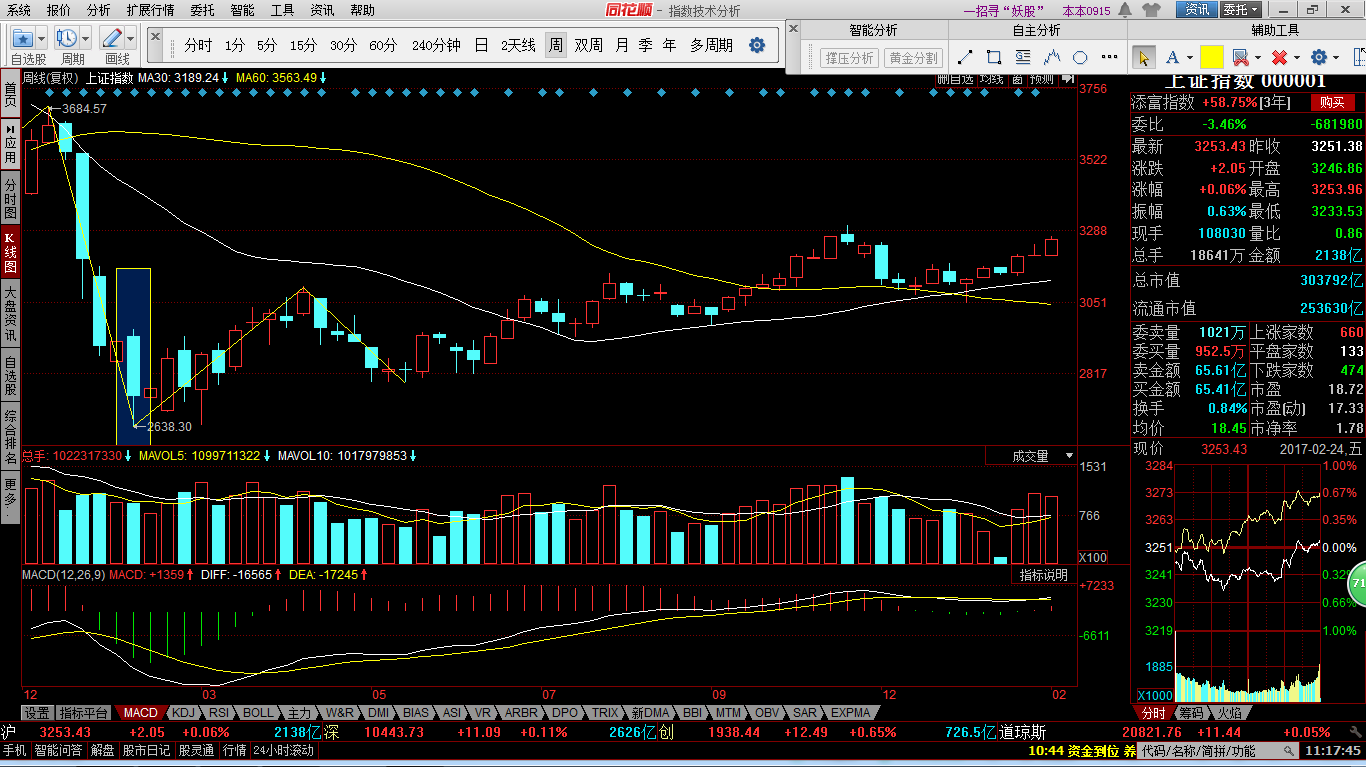Select the text lines annotation tool
Screen dimensions: 1366x767
click(1023, 57)
